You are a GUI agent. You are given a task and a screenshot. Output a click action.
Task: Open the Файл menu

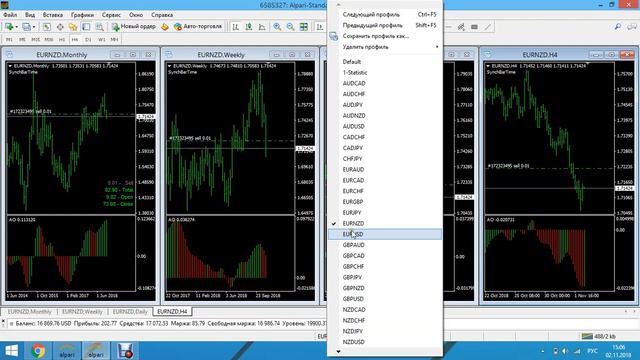[x=10, y=15]
